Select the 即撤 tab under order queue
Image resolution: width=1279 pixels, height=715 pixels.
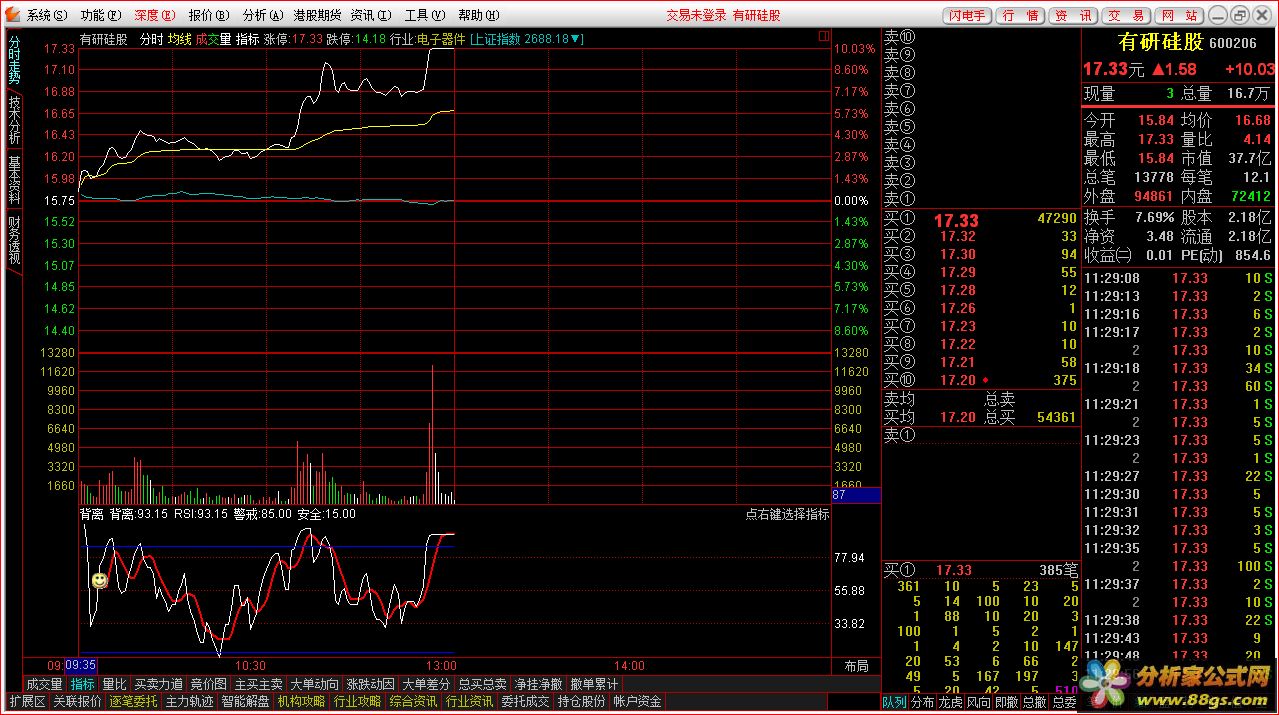tap(1006, 703)
